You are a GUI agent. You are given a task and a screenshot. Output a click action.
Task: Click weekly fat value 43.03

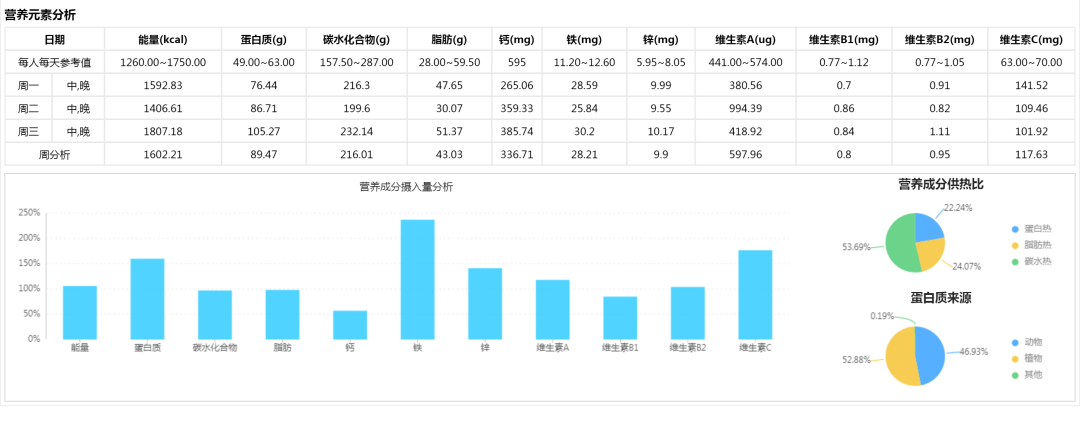[450, 154]
